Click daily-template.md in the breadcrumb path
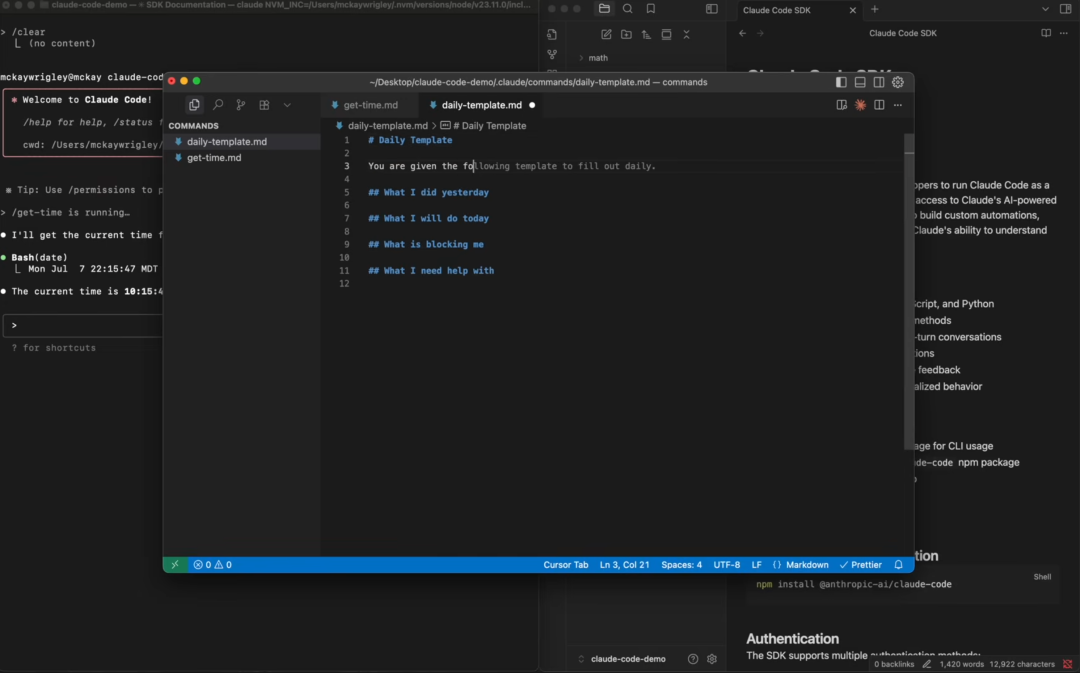Viewport: 1080px width, 673px height. (x=387, y=126)
